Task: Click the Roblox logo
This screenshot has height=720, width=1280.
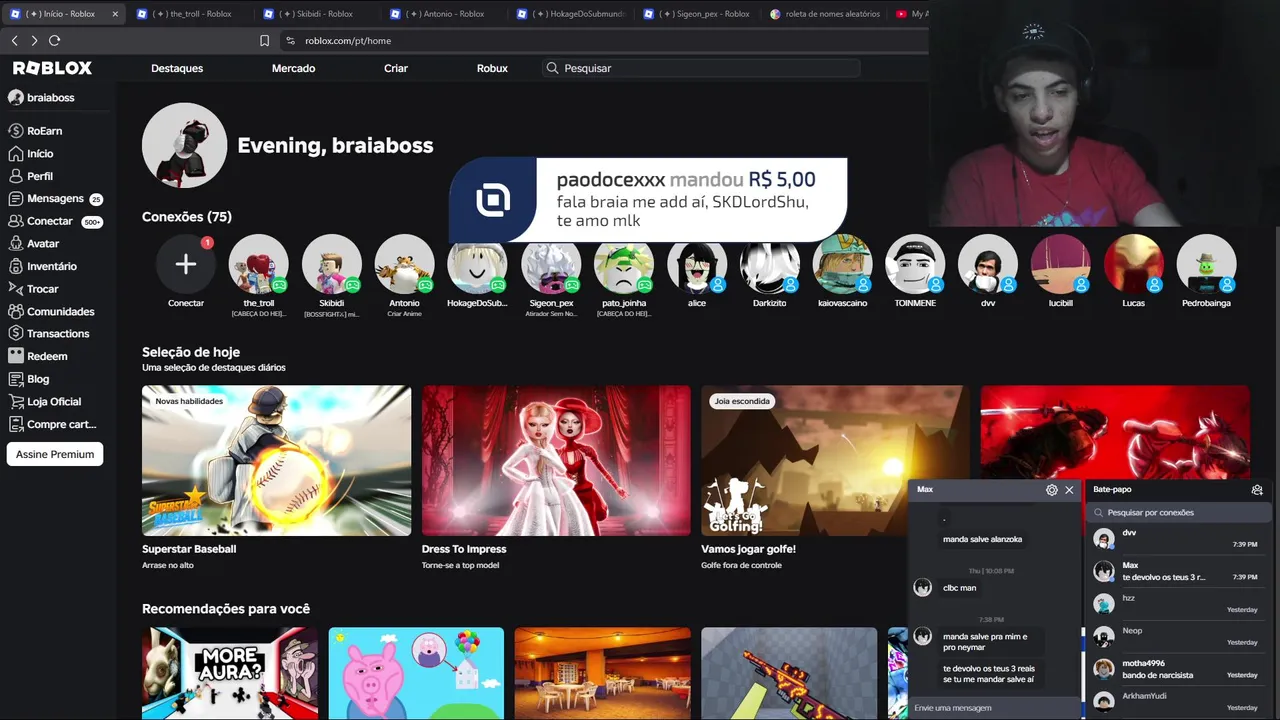Action: coord(52,68)
